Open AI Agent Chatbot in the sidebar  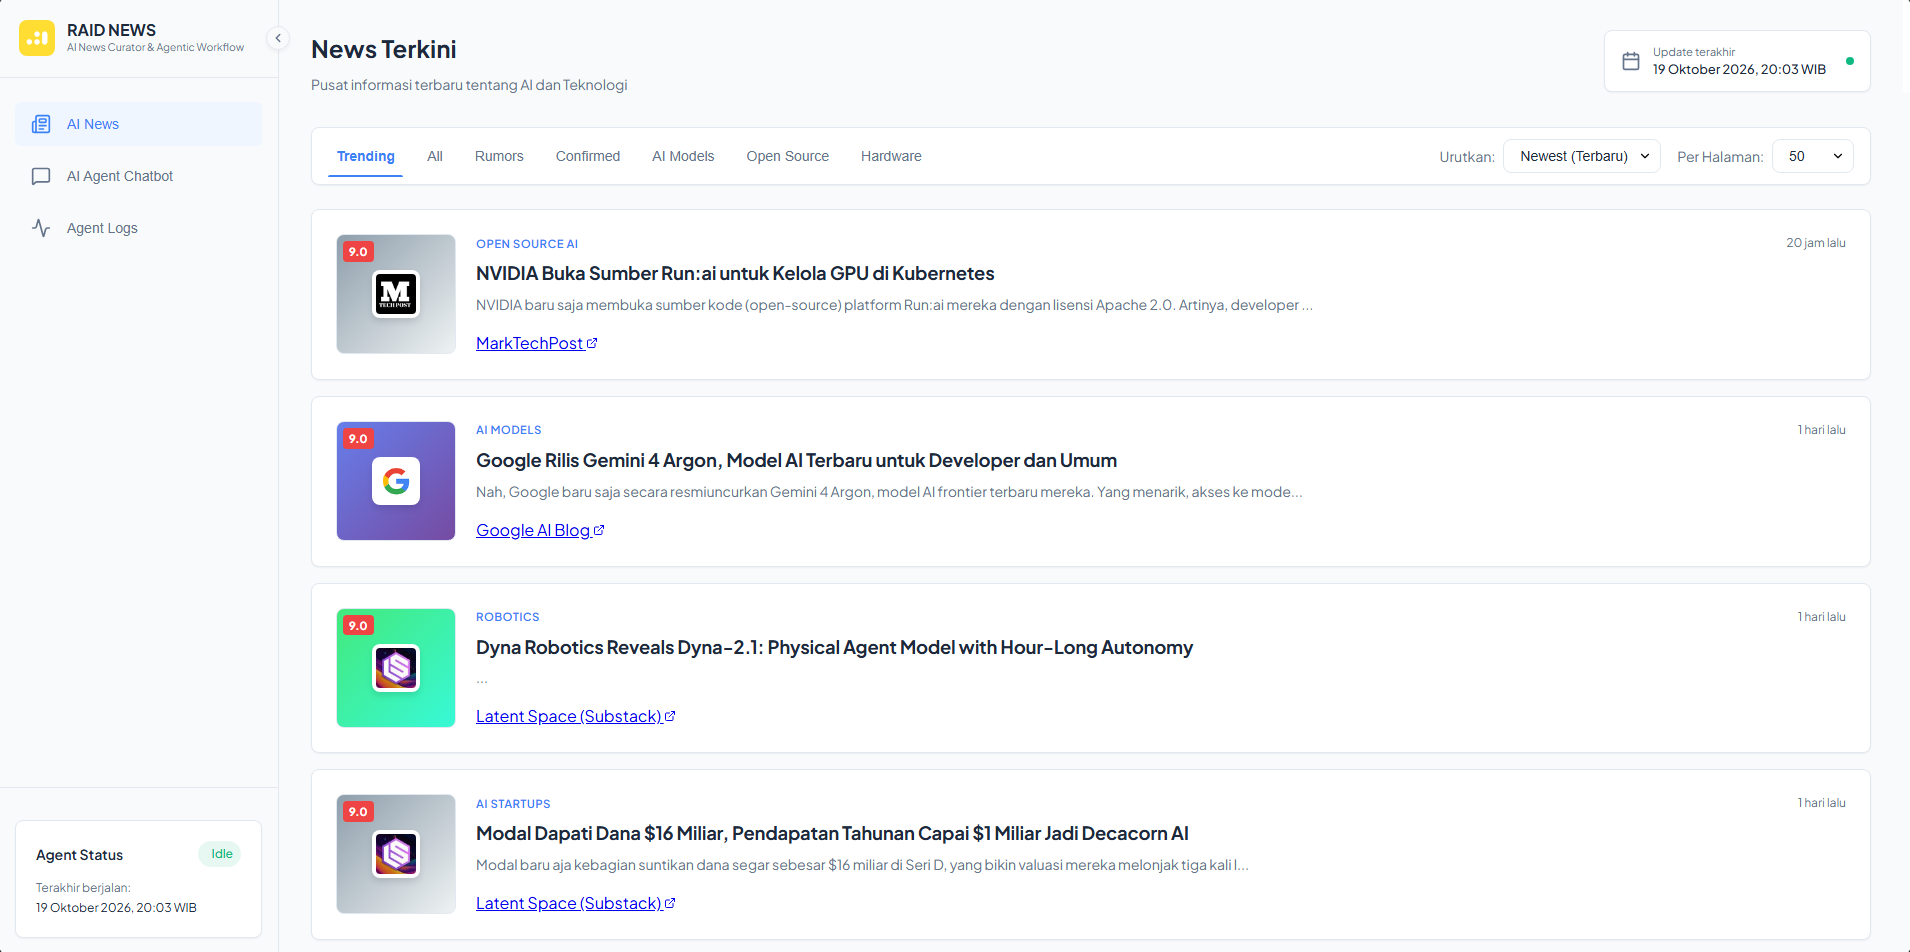tap(139, 176)
